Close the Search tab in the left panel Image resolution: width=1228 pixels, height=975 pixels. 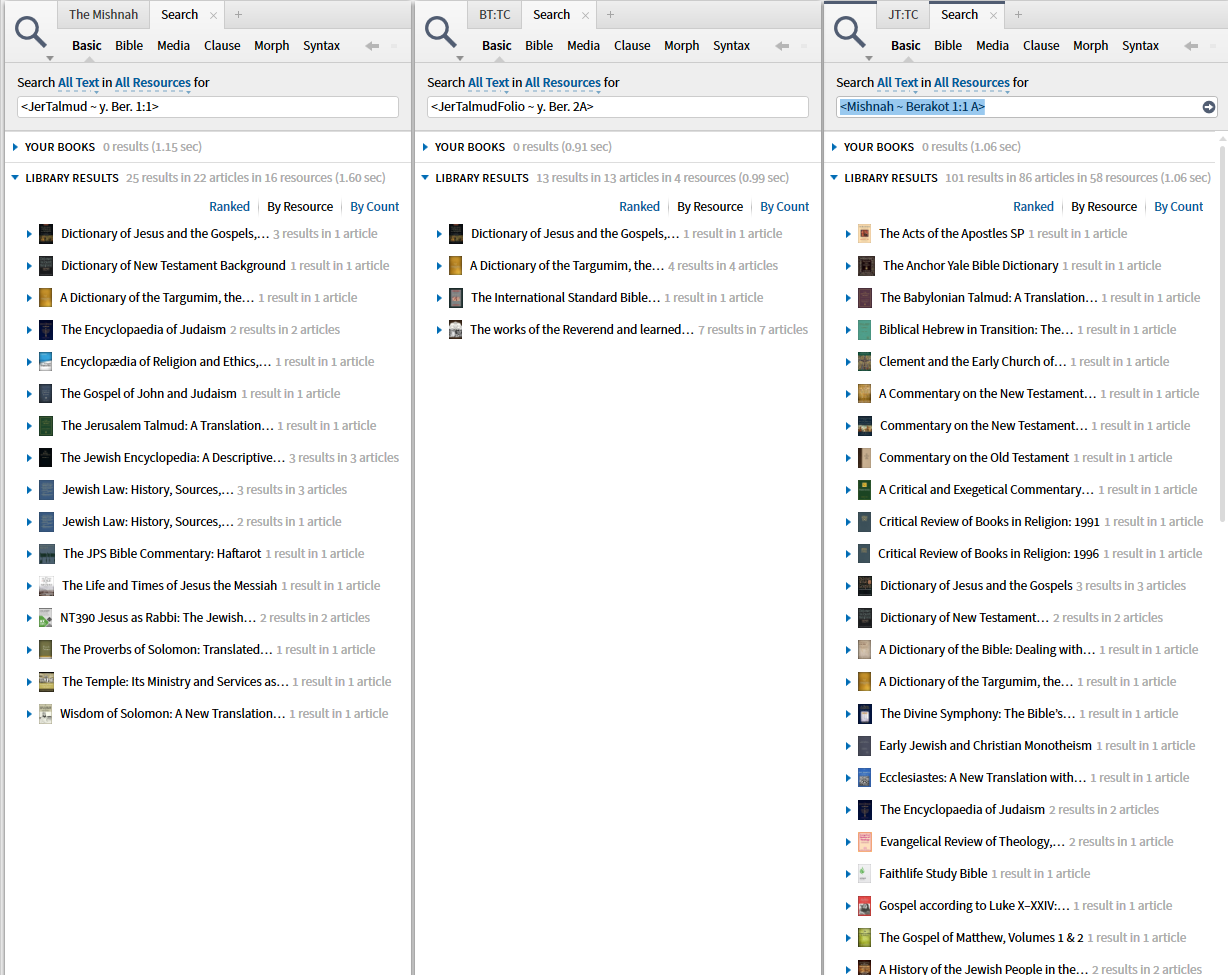coord(213,15)
